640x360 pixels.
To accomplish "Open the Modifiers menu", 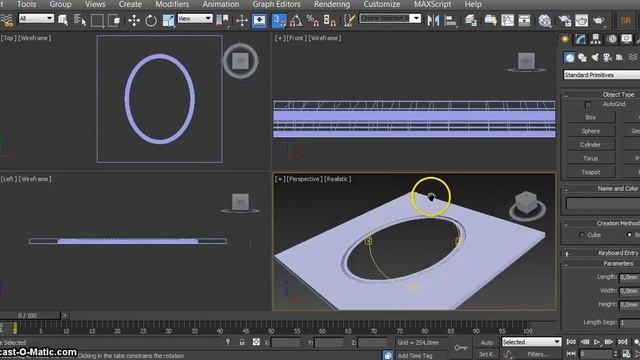I will (x=172, y=4).
